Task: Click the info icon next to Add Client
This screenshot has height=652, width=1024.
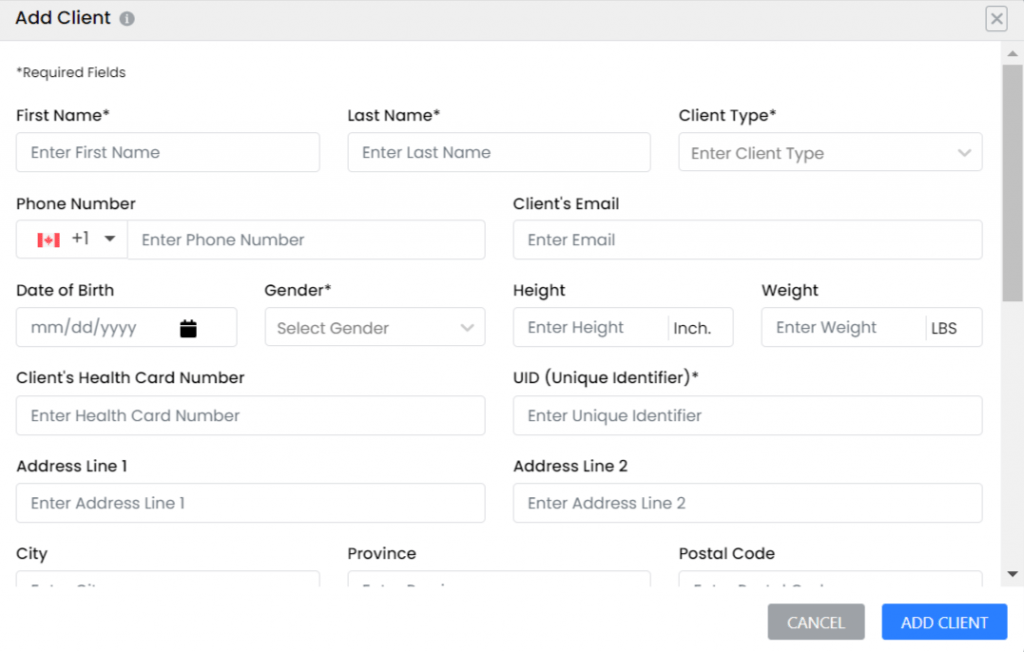Action: pos(125,17)
